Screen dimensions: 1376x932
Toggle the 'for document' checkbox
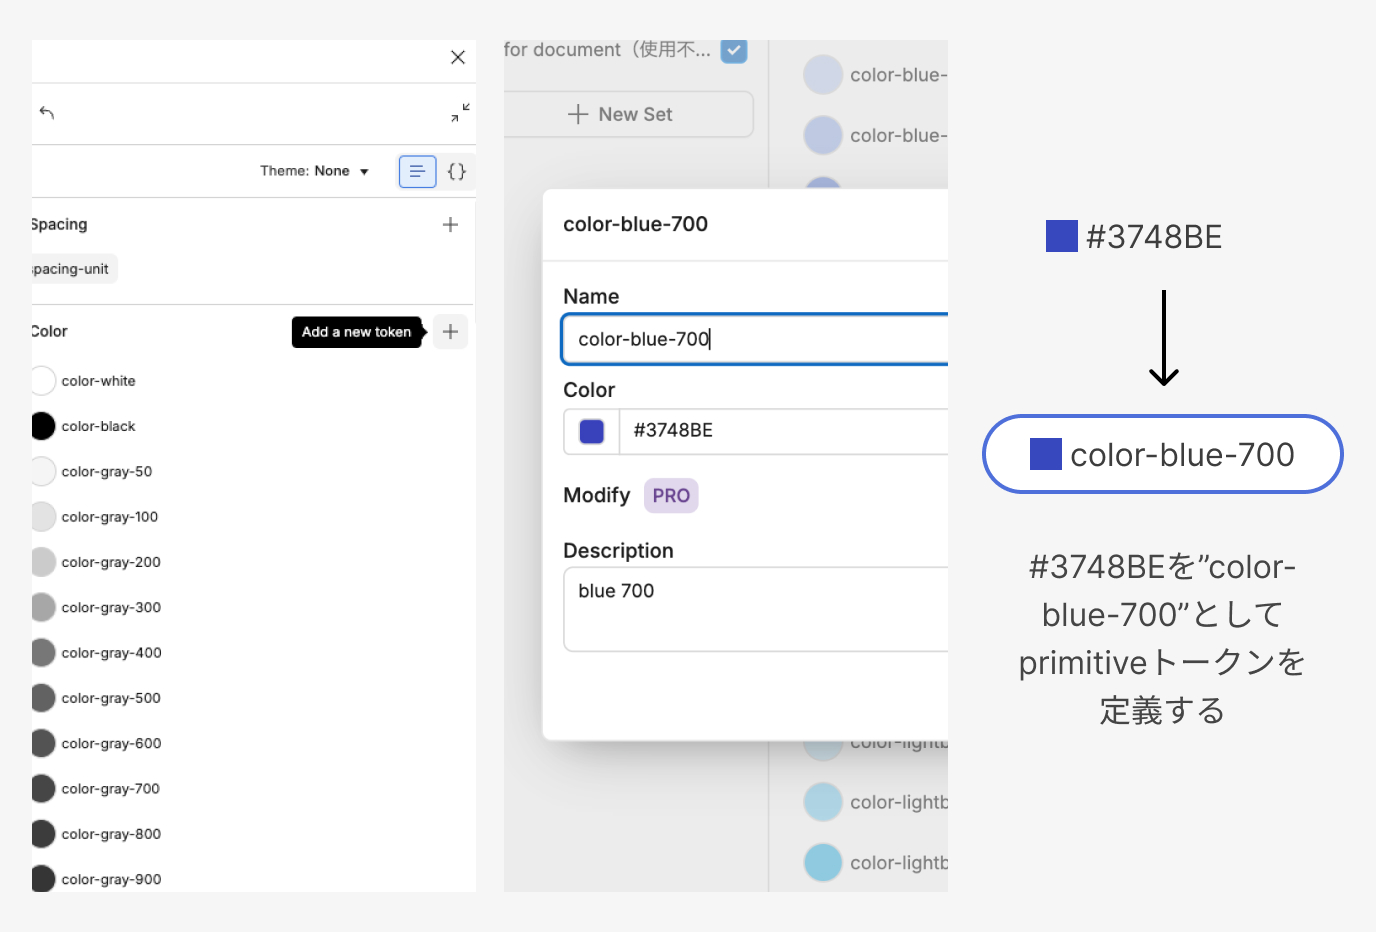click(x=734, y=50)
